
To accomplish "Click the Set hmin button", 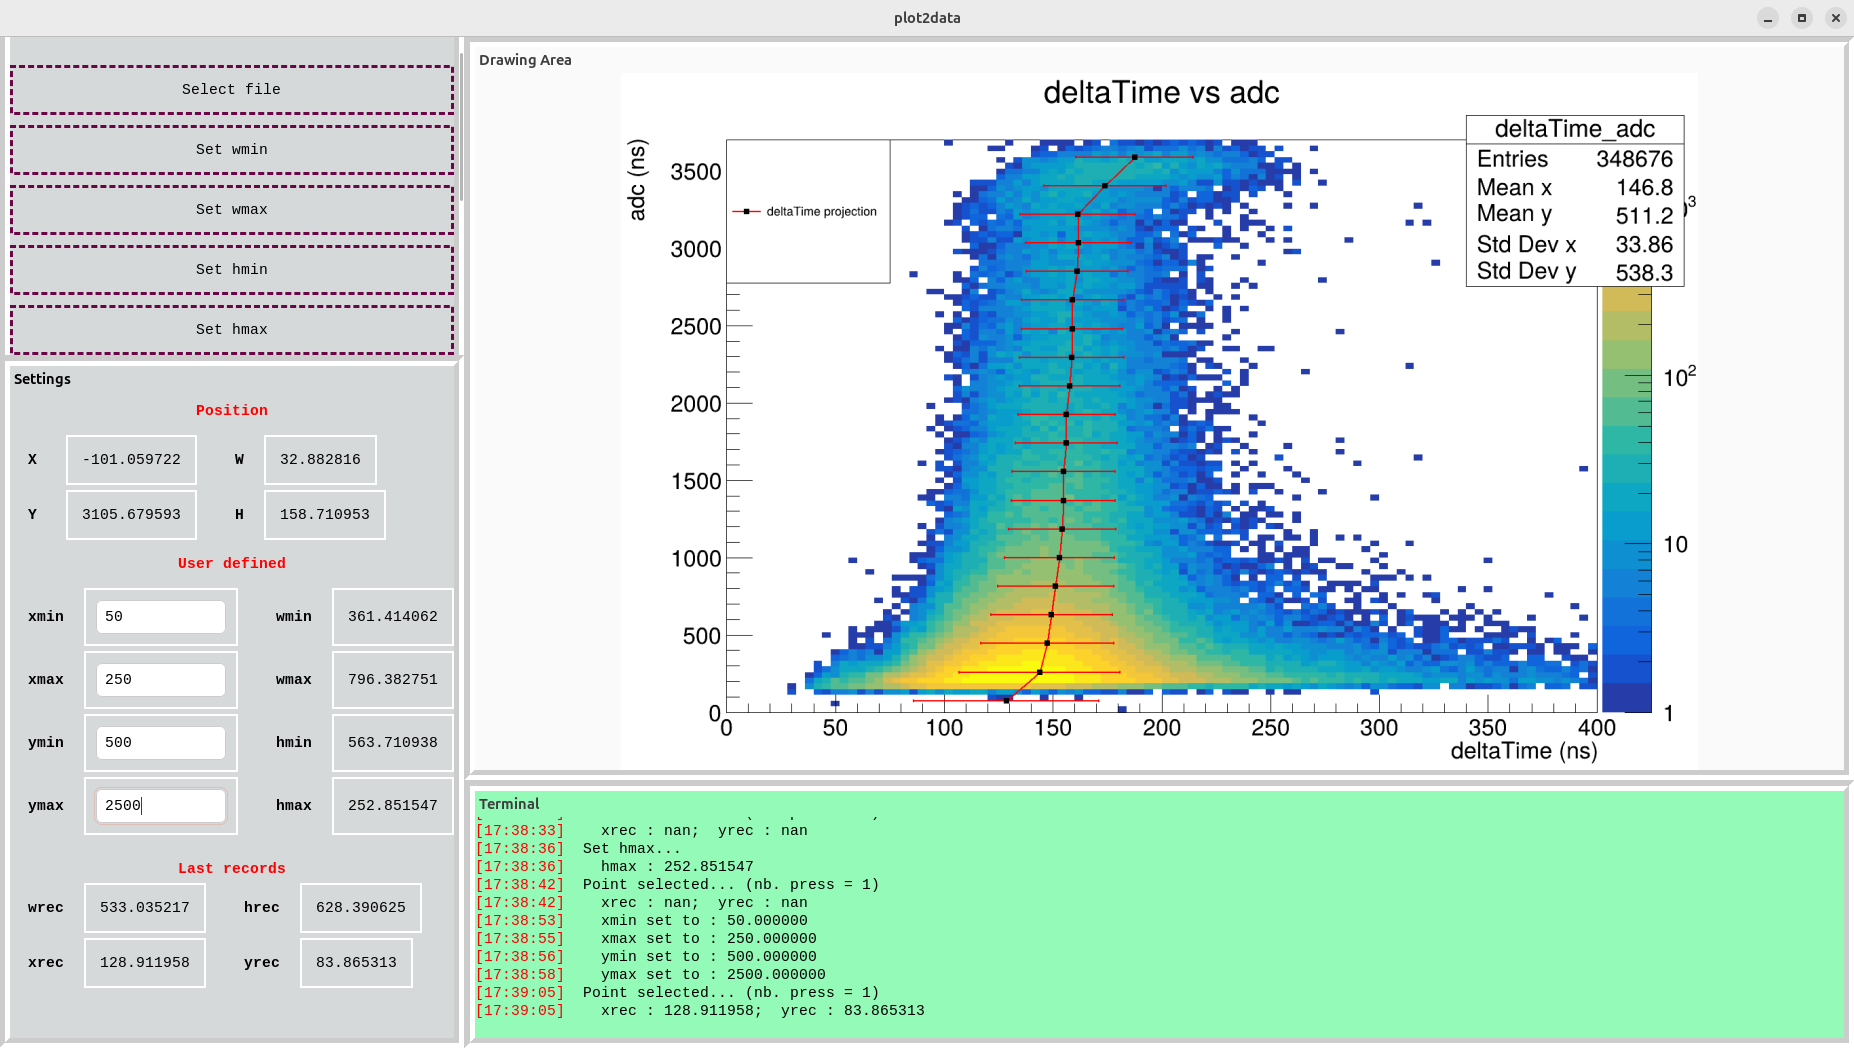I will (x=231, y=270).
